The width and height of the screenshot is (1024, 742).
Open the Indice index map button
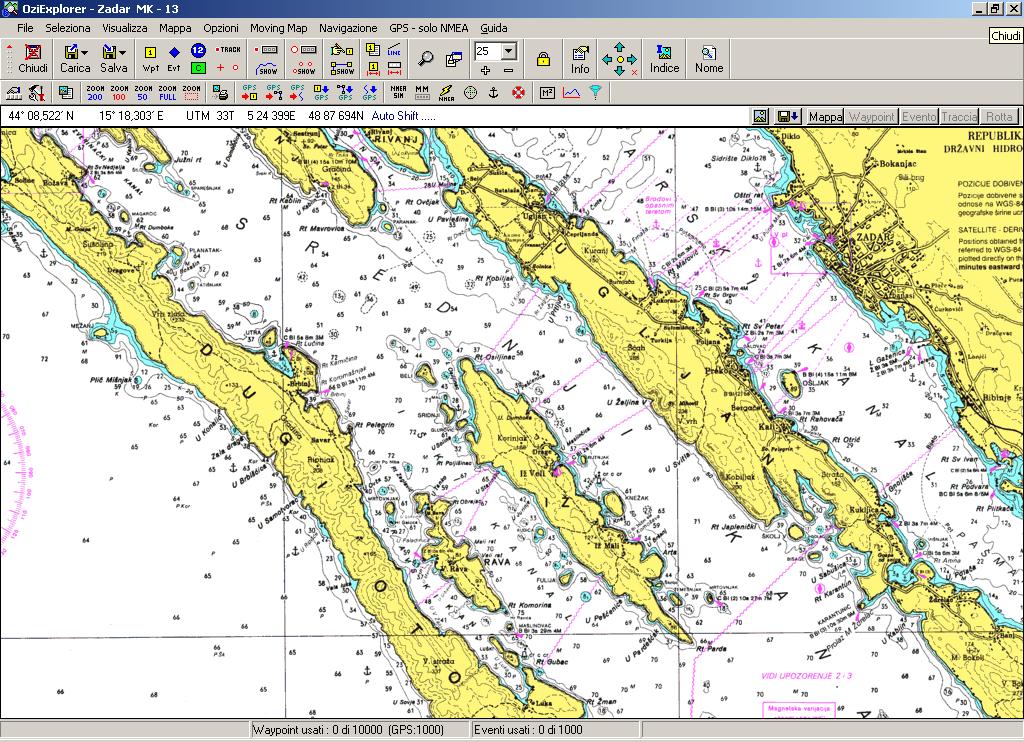[x=664, y=59]
